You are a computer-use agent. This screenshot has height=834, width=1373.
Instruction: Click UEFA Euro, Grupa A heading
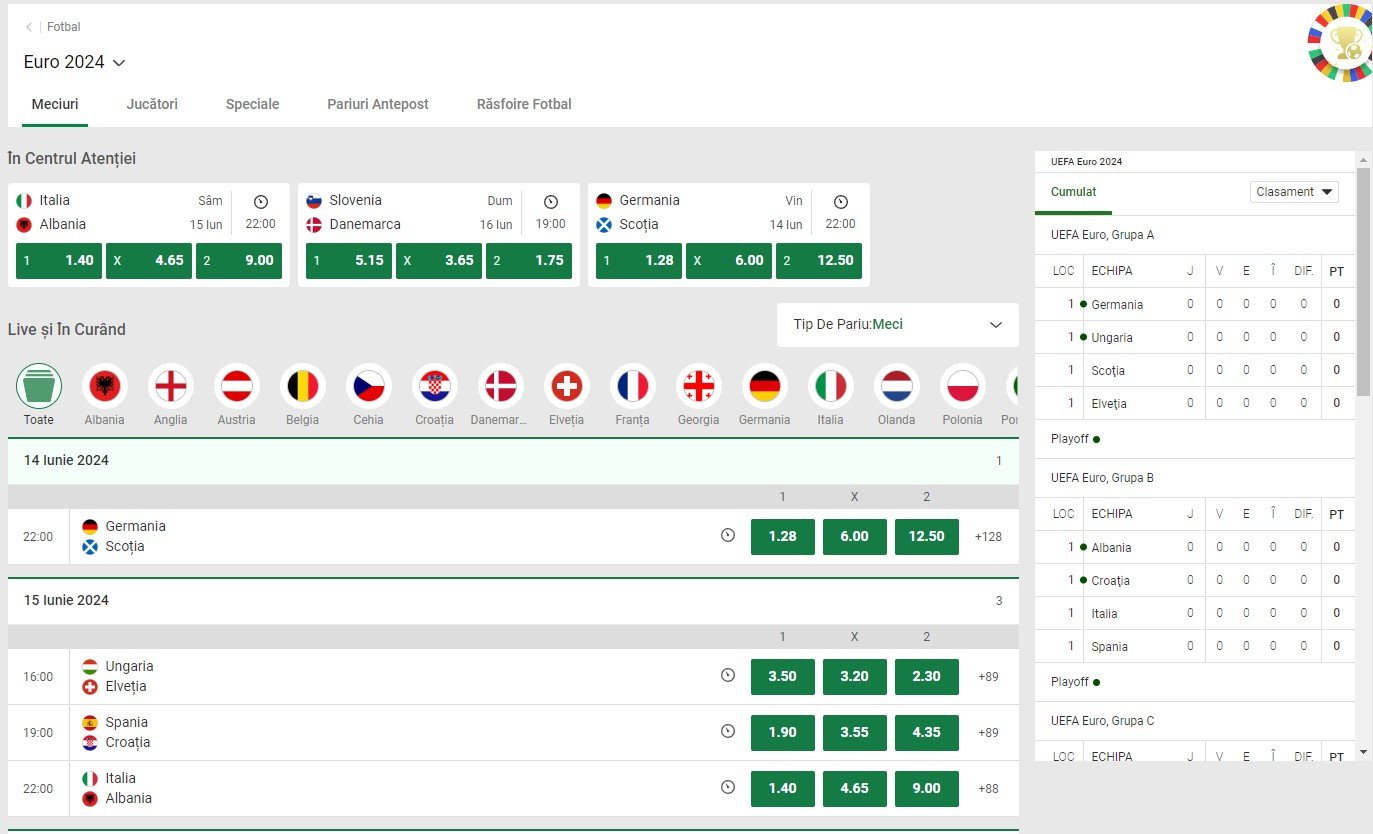(1103, 235)
